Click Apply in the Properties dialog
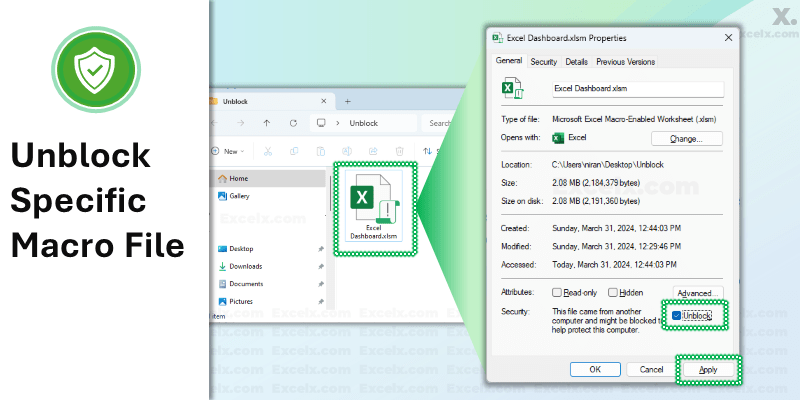This screenshot has height=400, width=800. pos(708,370)
